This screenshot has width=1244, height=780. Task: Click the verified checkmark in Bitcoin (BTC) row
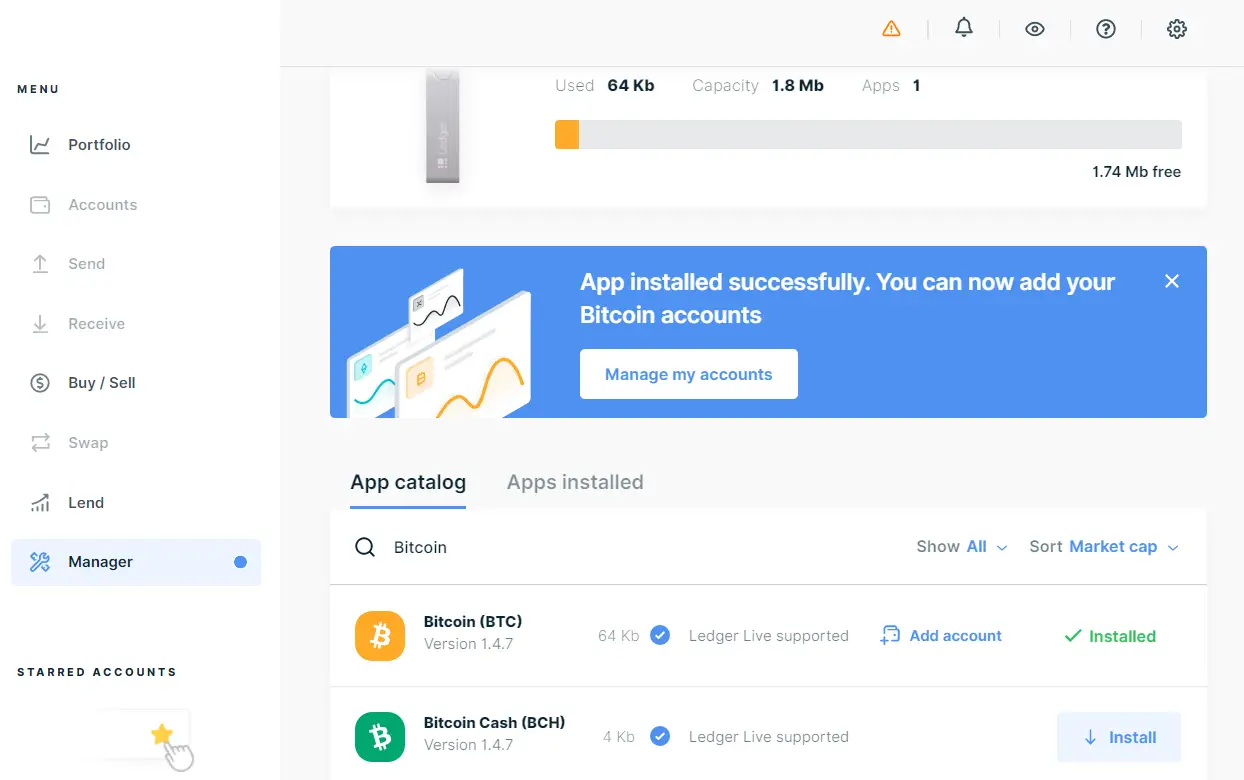click(660, 635)
